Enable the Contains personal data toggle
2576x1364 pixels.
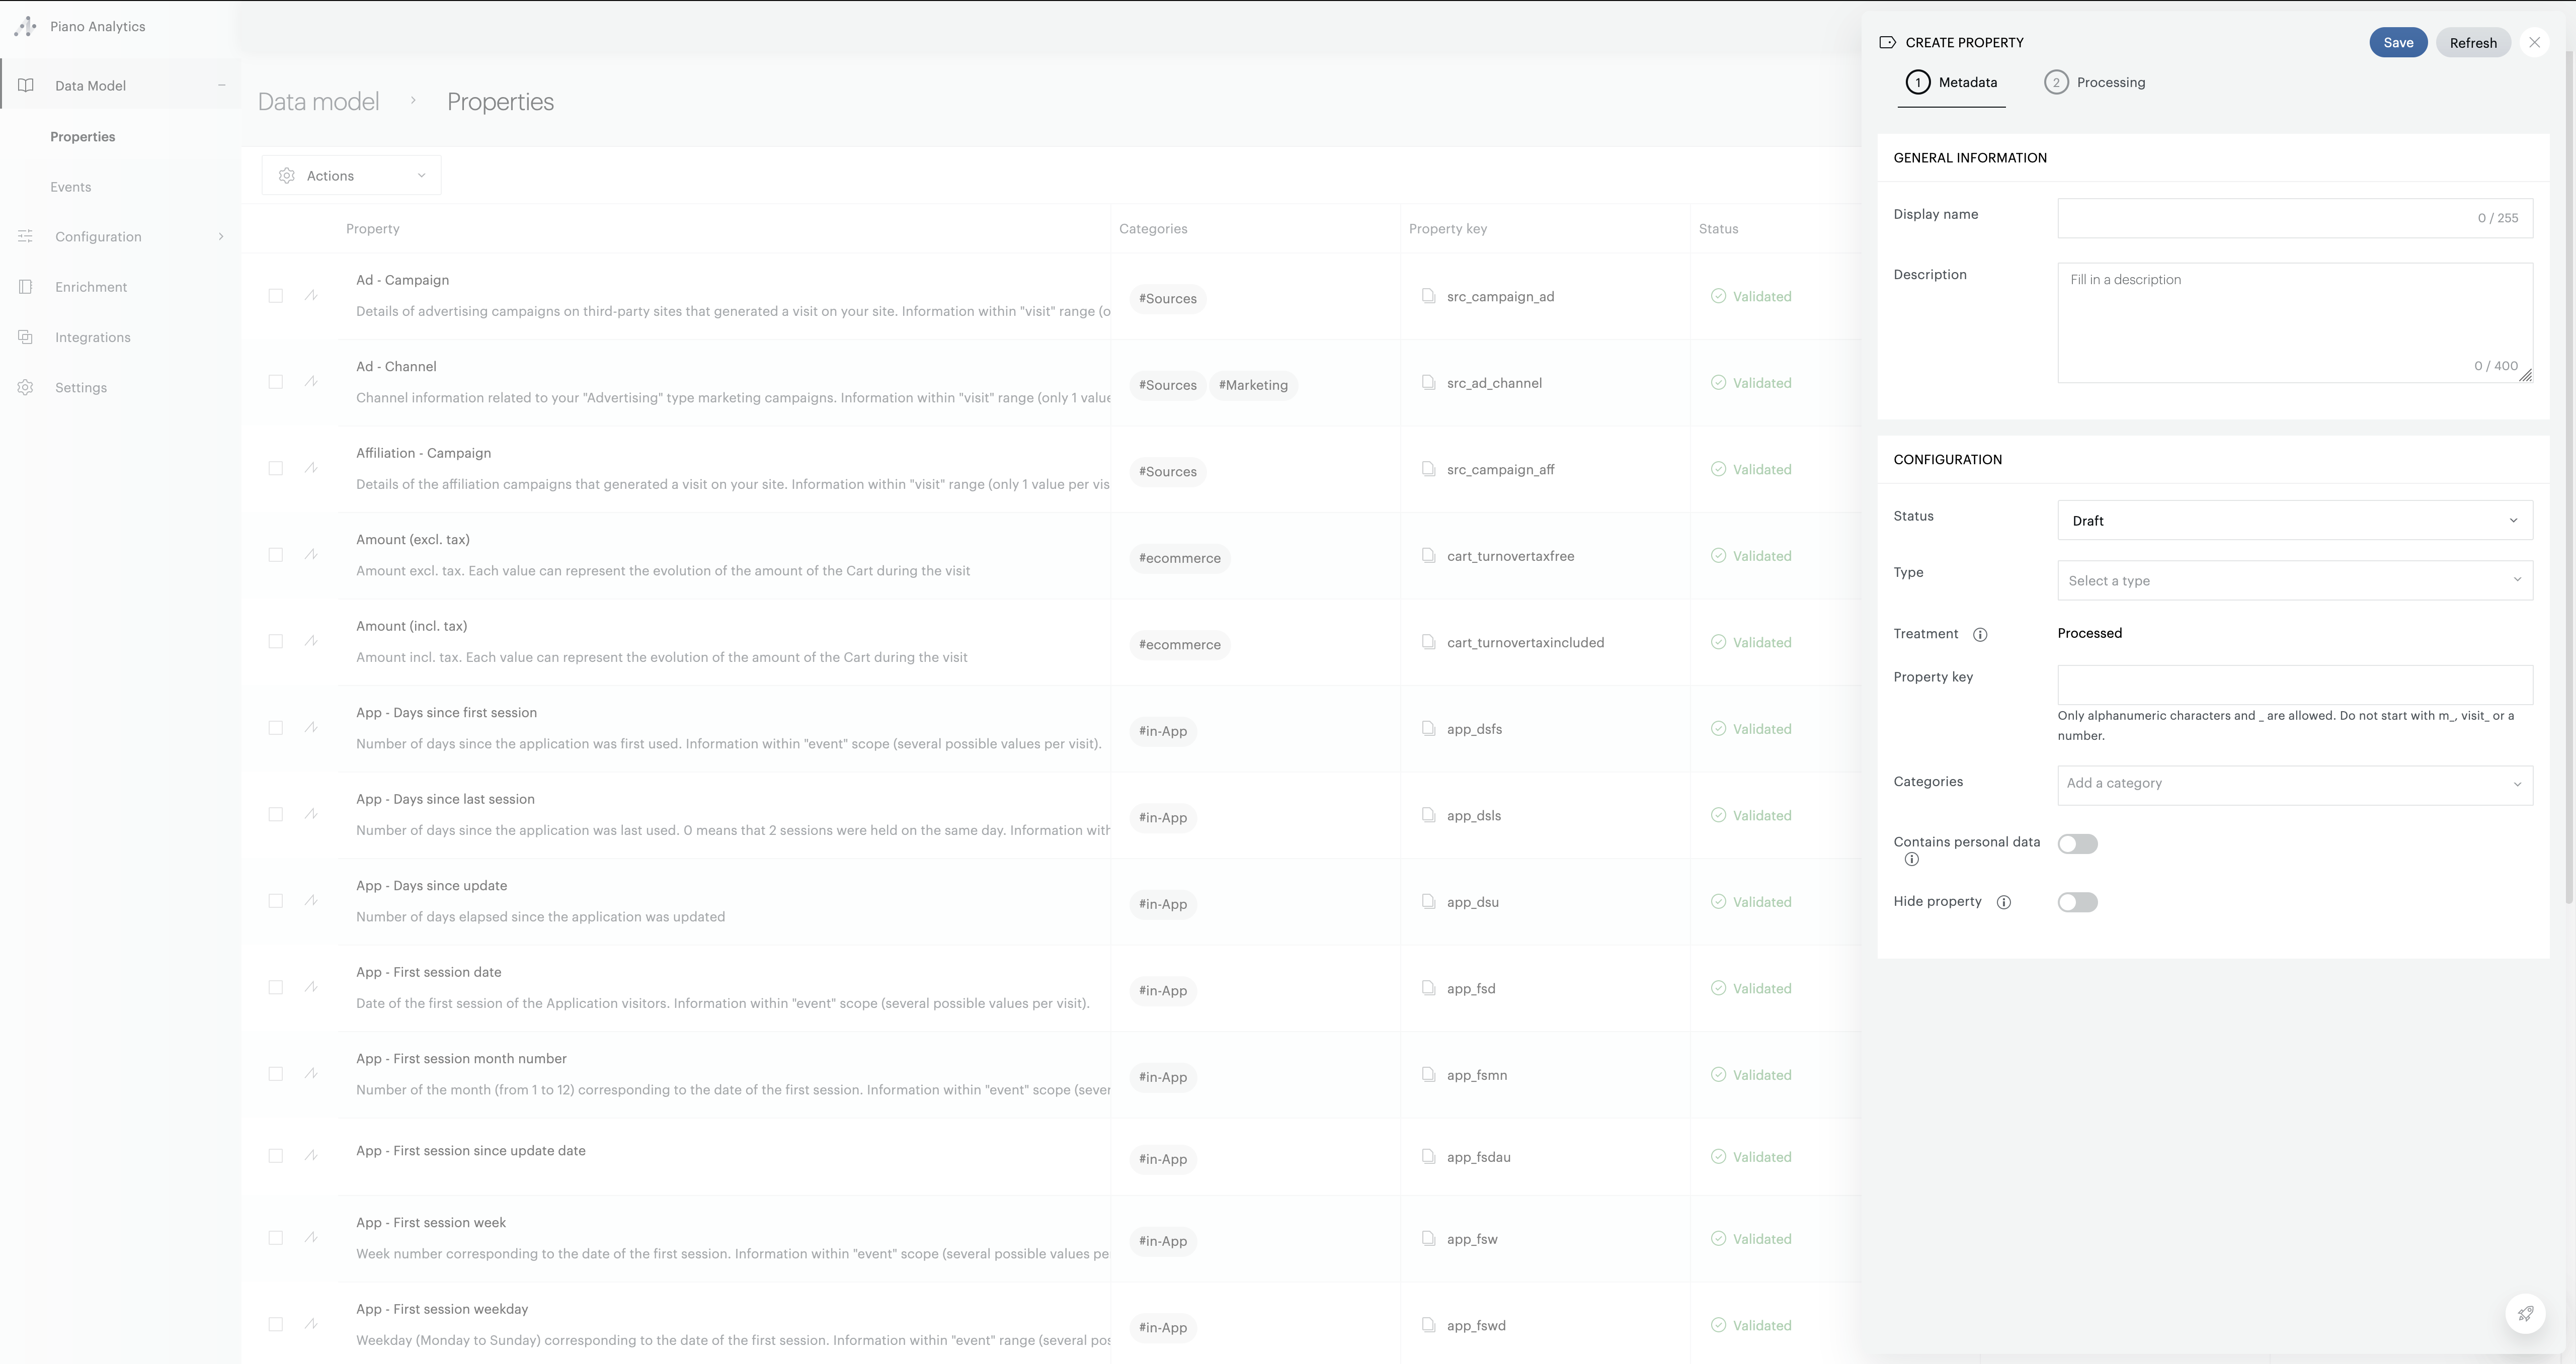click(2077, 843)
